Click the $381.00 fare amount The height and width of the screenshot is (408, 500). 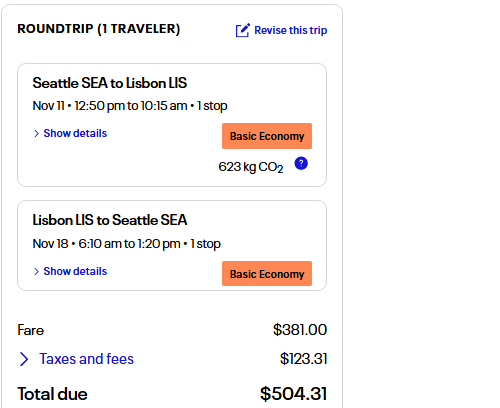pos(300,330)
